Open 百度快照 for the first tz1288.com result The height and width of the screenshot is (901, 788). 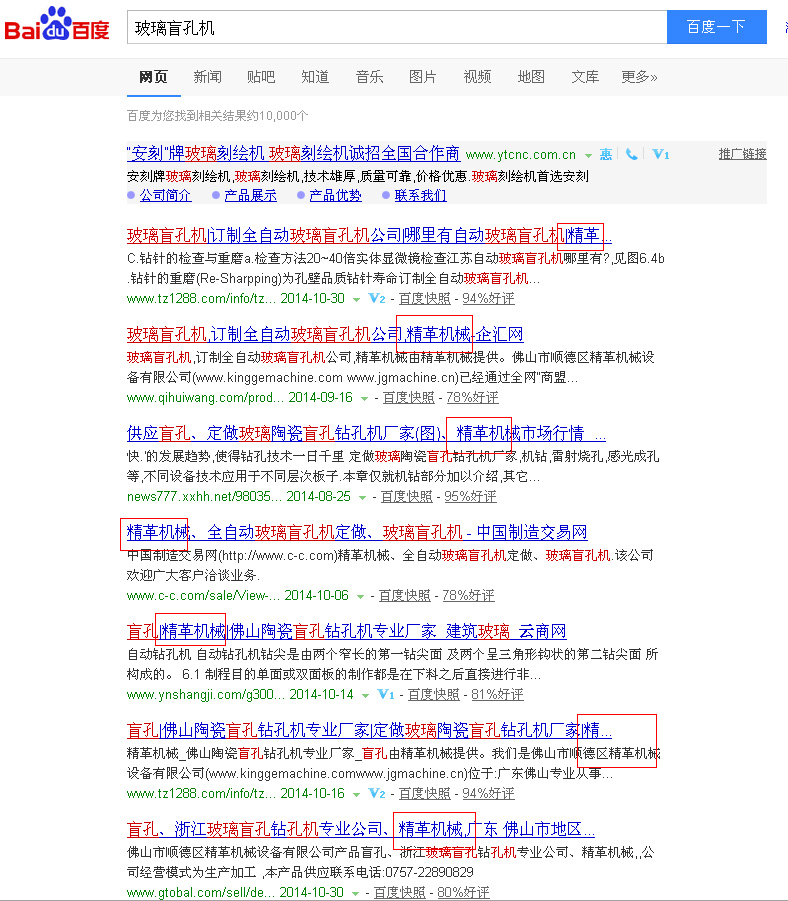(425, 298)
